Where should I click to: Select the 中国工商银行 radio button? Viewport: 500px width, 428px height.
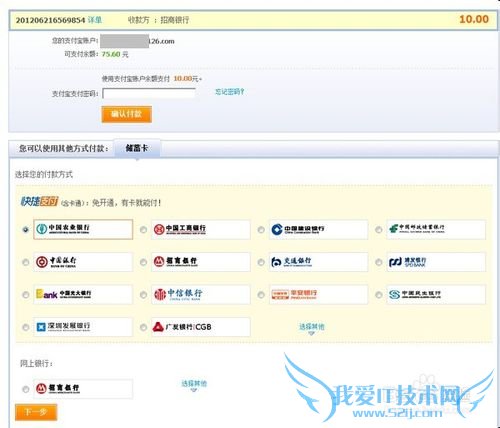click(x=143, y=230)
